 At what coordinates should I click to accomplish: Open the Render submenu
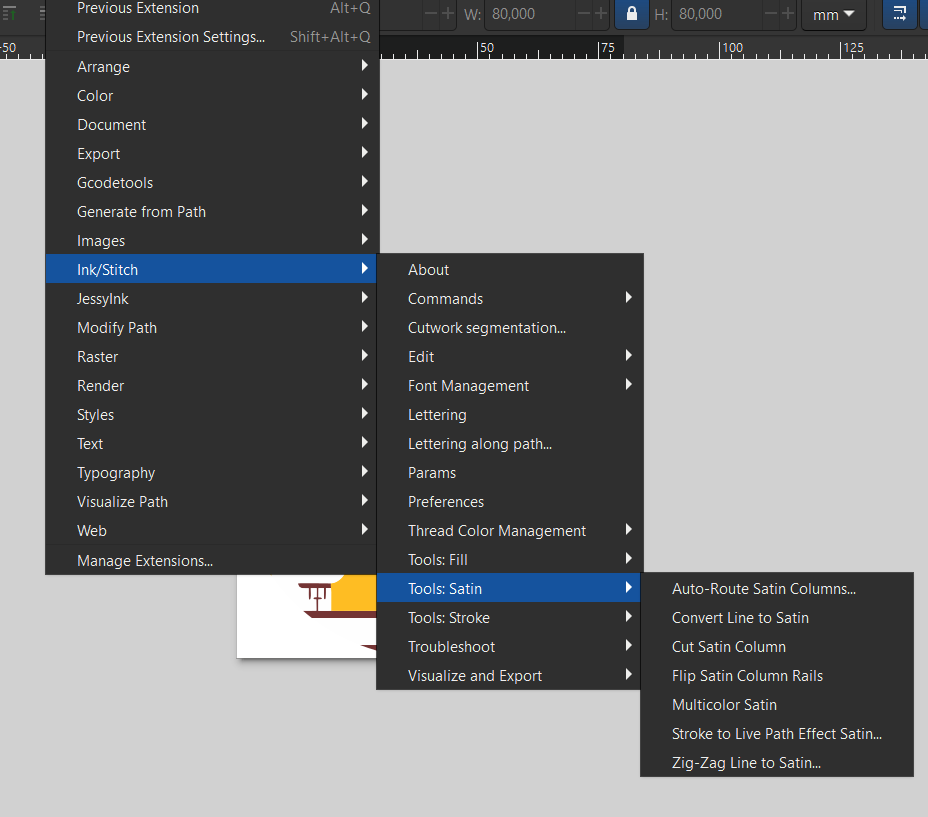[x=211, y=386]
